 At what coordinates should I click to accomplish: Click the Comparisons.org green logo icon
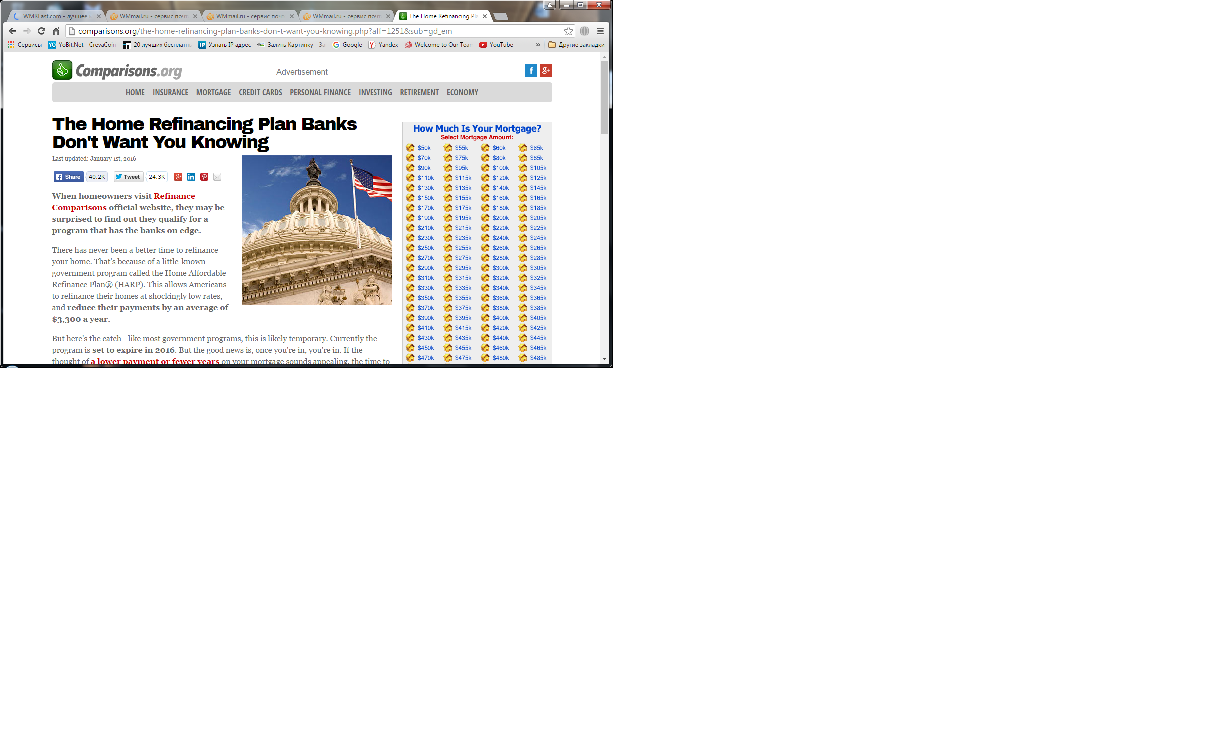click(62, 70)
